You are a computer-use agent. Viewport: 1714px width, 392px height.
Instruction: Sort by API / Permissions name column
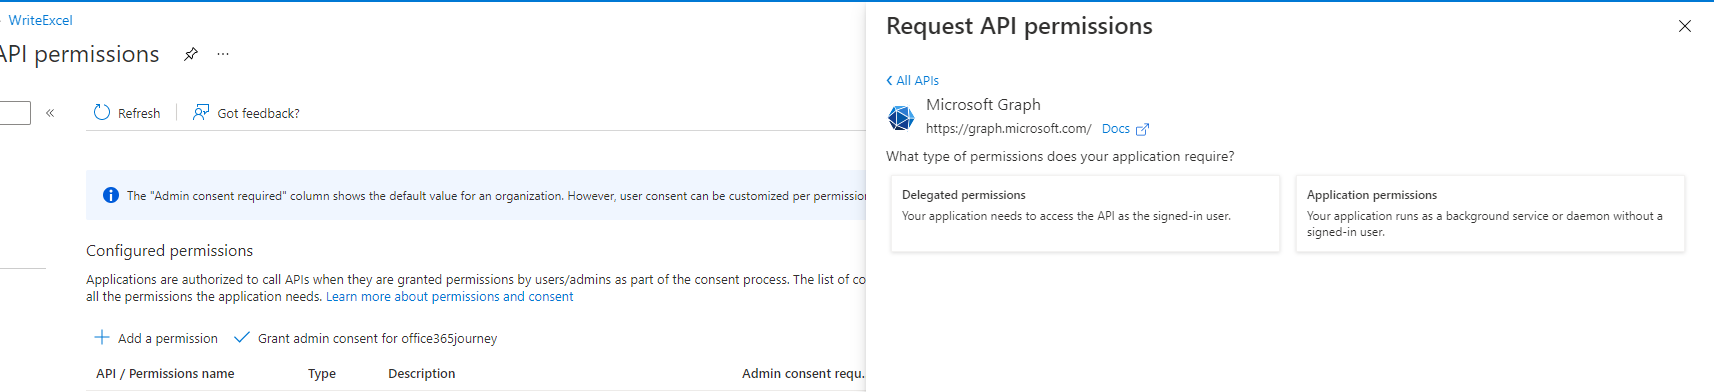click(165, 374)
